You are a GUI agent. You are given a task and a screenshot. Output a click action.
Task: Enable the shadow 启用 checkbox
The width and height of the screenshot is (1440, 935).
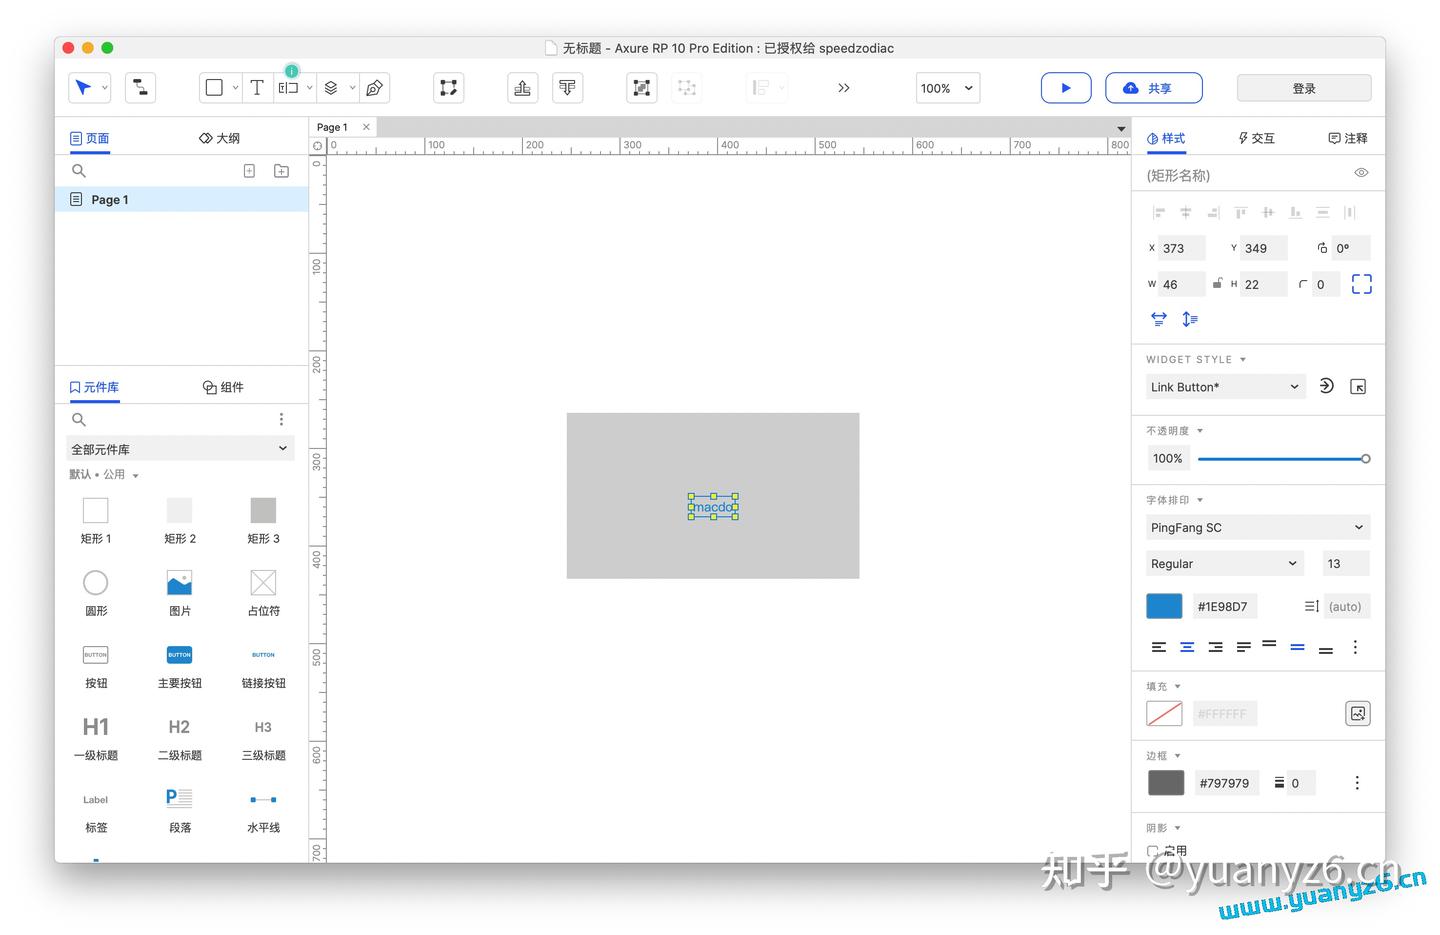coord(1152,851)
